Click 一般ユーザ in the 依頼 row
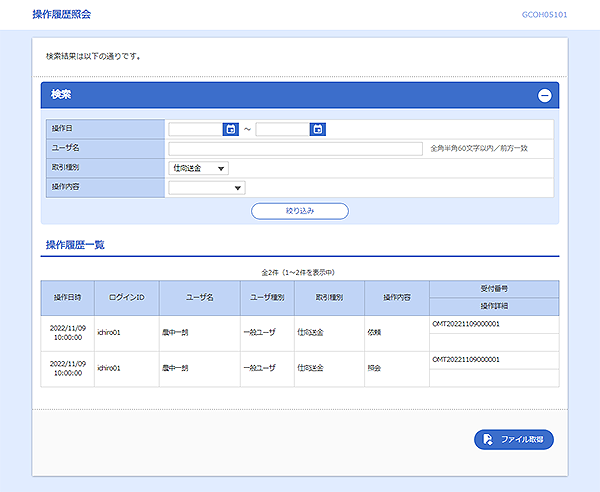The height and width of the screenshot is (492, 600). [259, 333]
